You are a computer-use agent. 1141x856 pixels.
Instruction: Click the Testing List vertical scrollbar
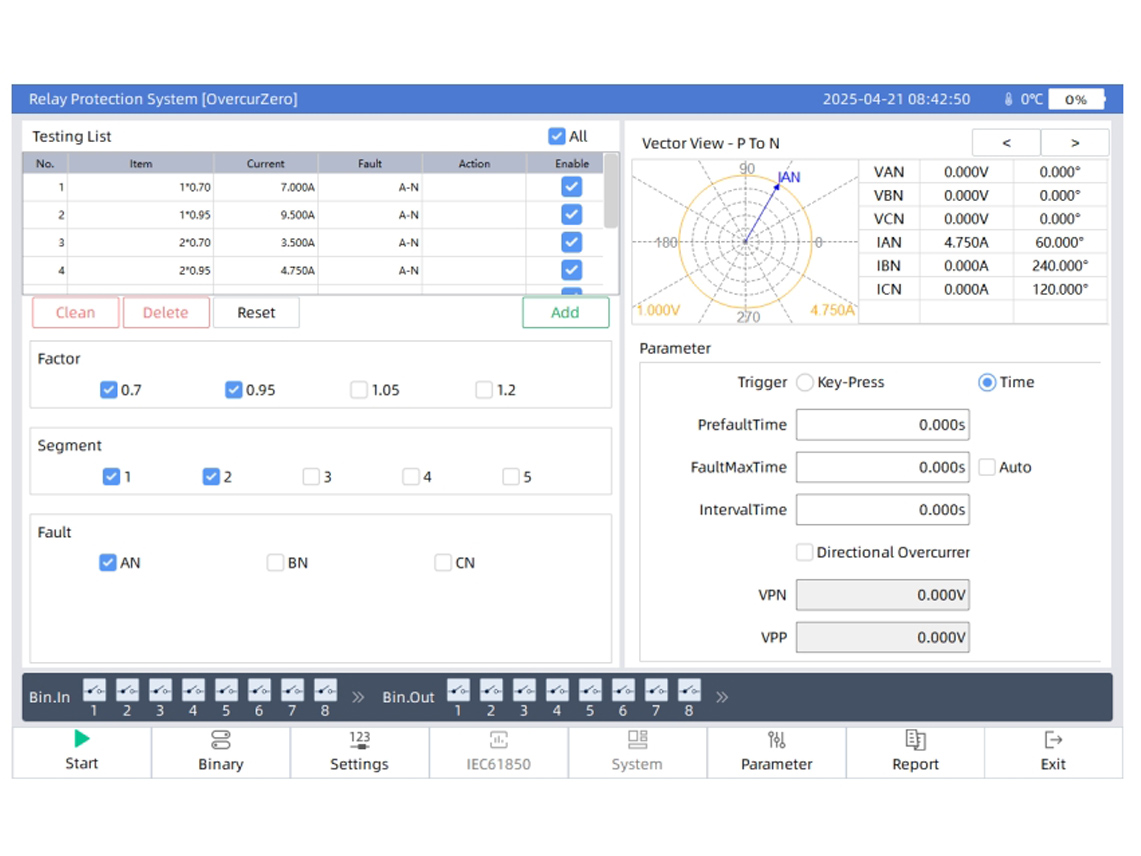coord(611,191)
